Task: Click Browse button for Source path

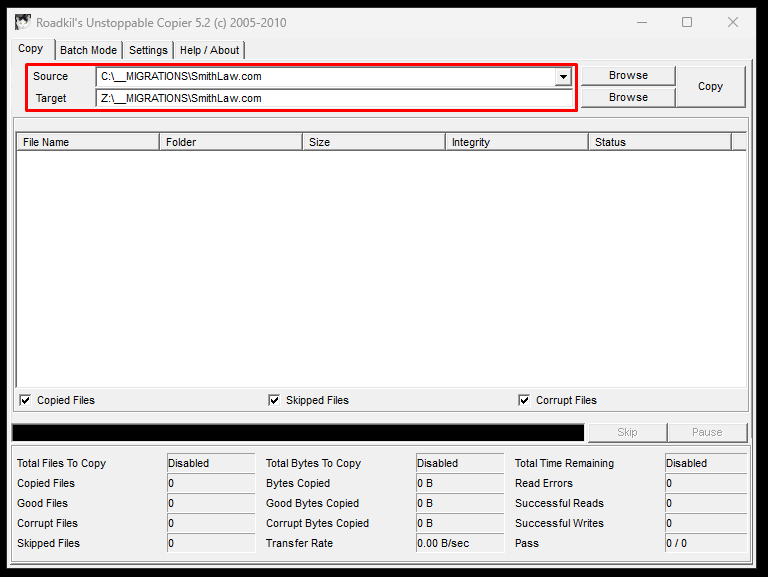Action: [x=628, y=76]
